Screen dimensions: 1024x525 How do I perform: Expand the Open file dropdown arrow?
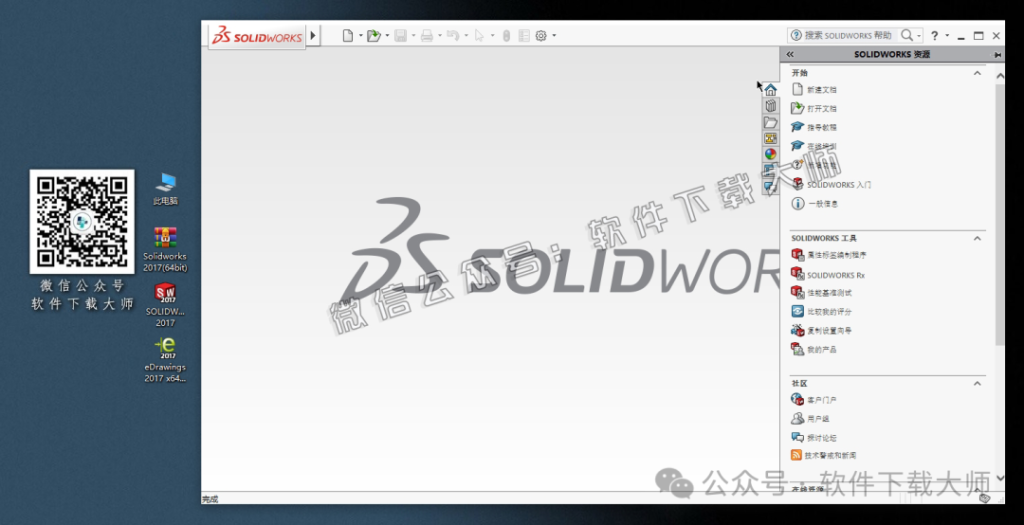click(x=387, y=35)
